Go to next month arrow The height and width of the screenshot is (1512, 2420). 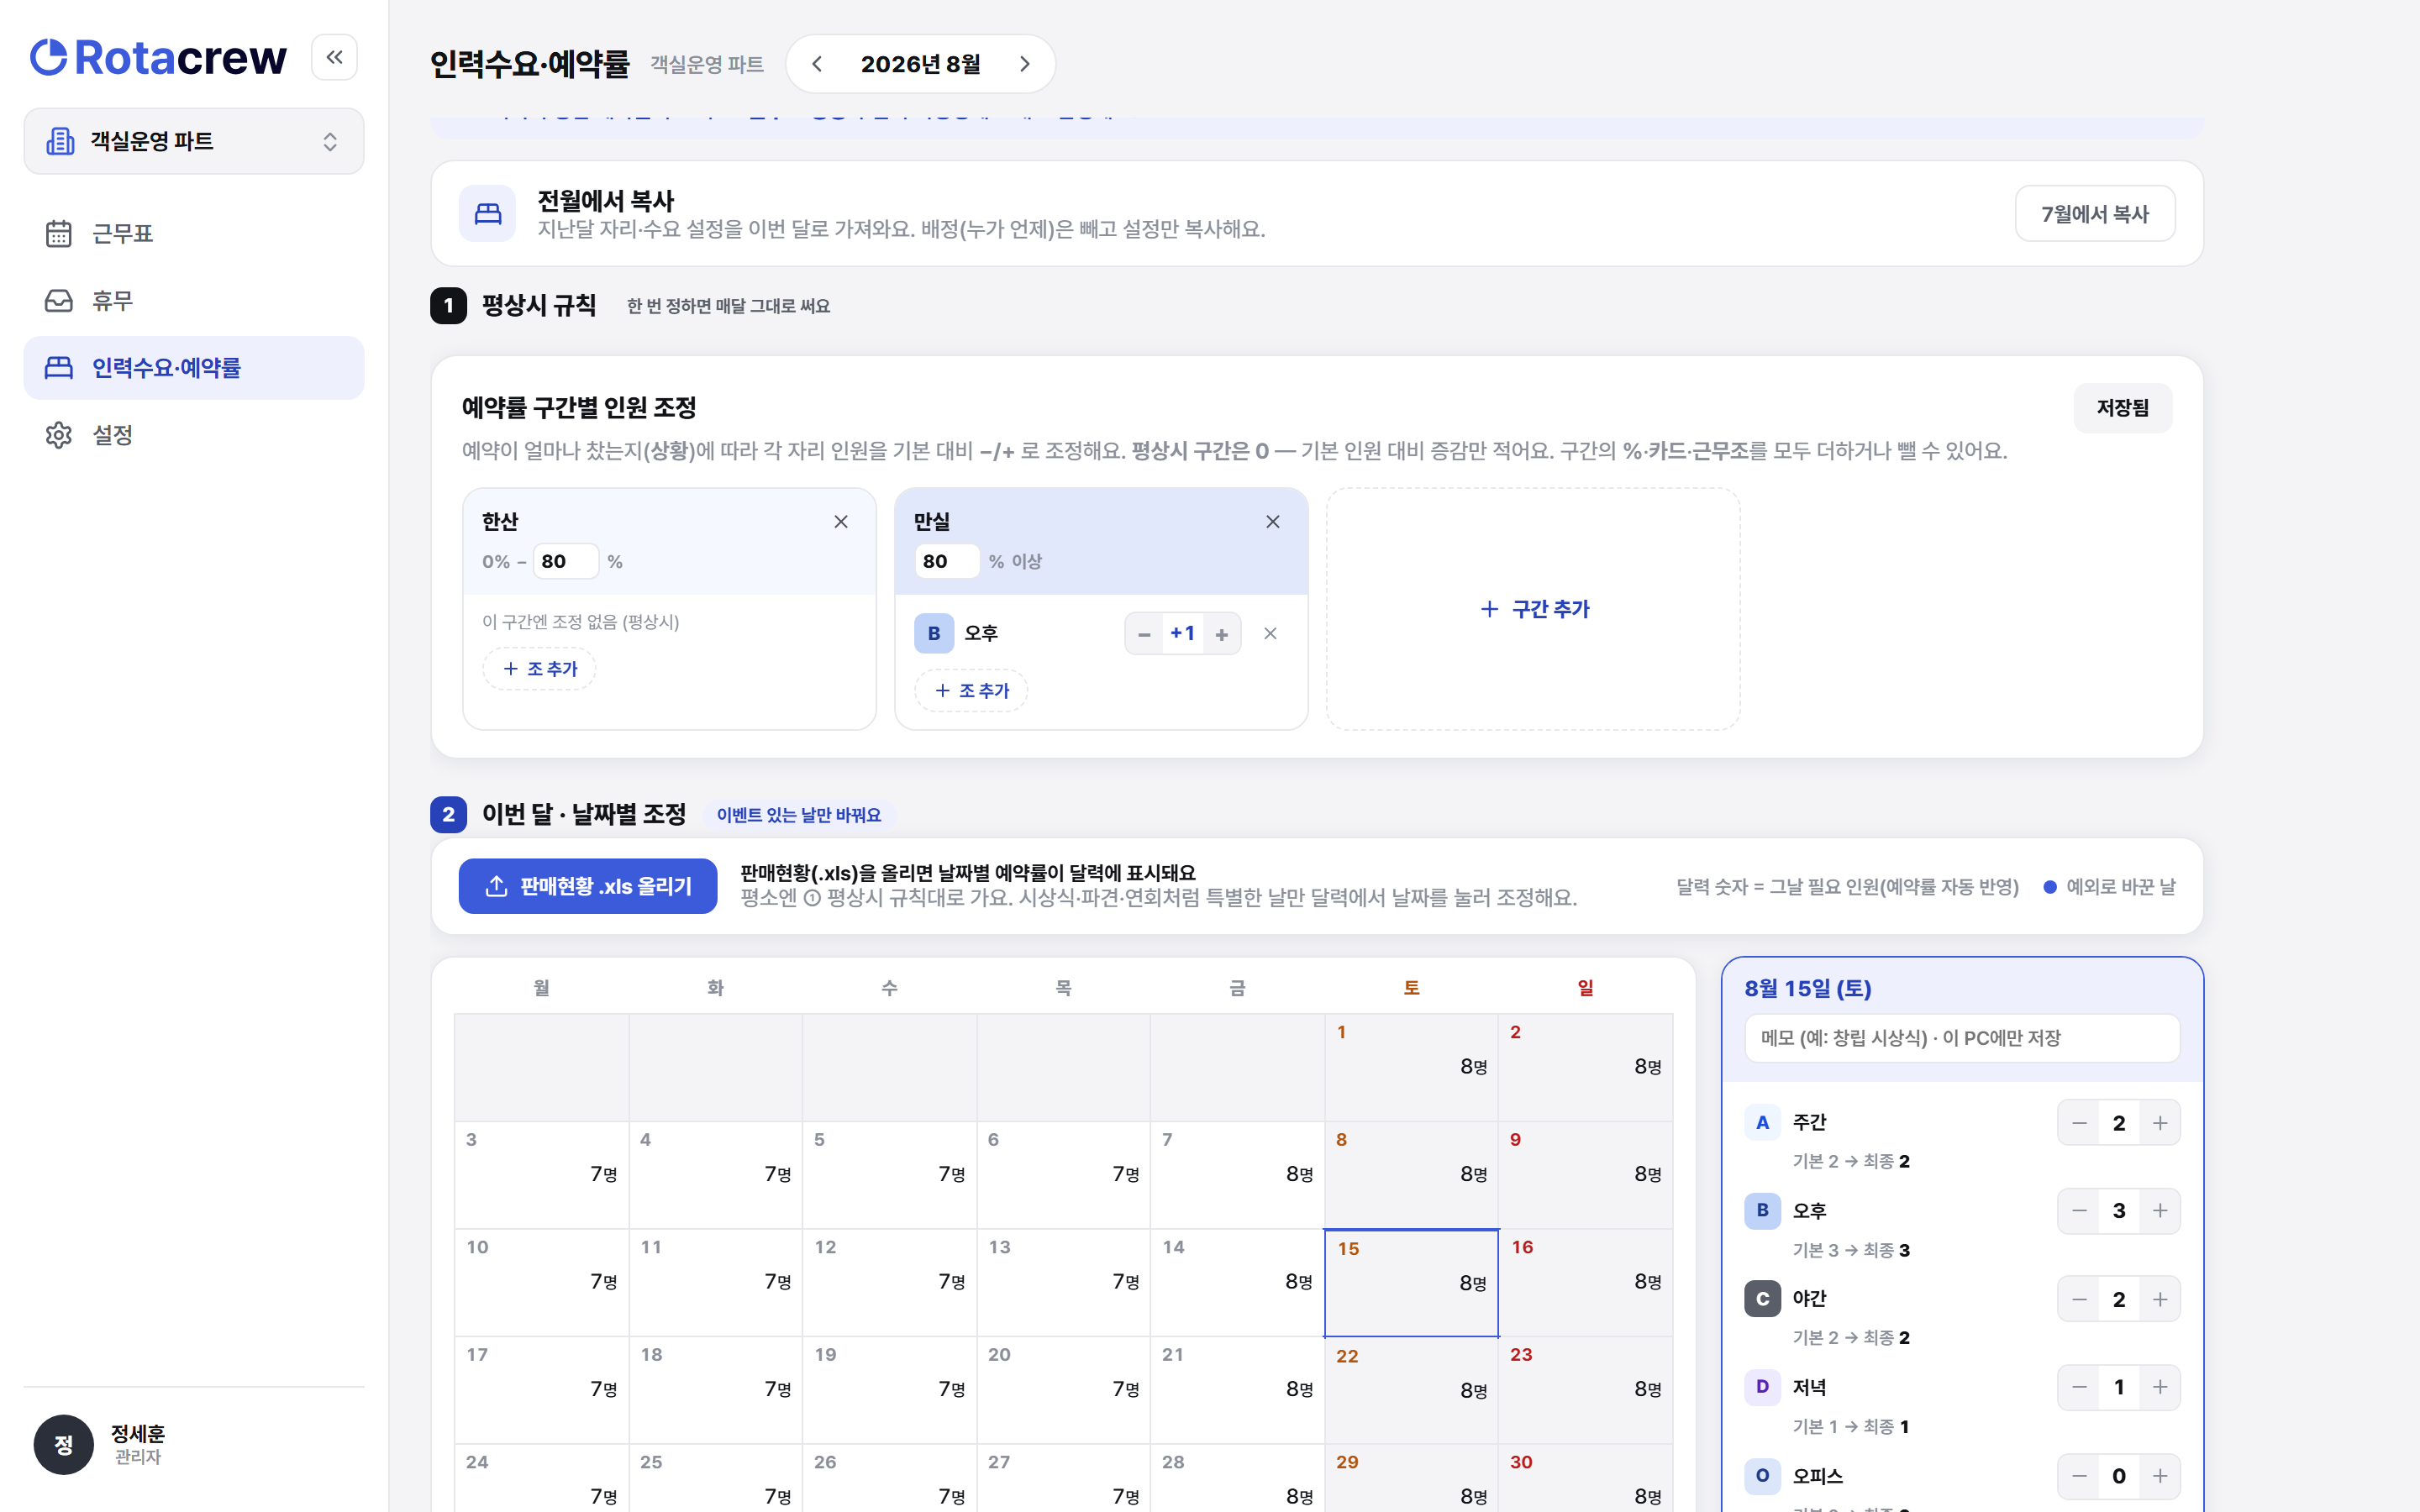(x=1024, y=64)
